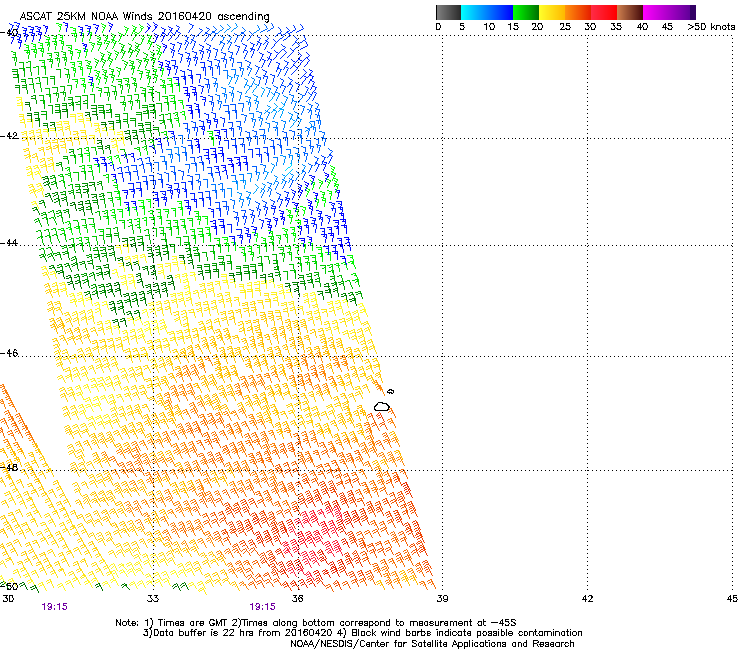
Task: Click the '30' longitude axis label
Action: [8, 599]
